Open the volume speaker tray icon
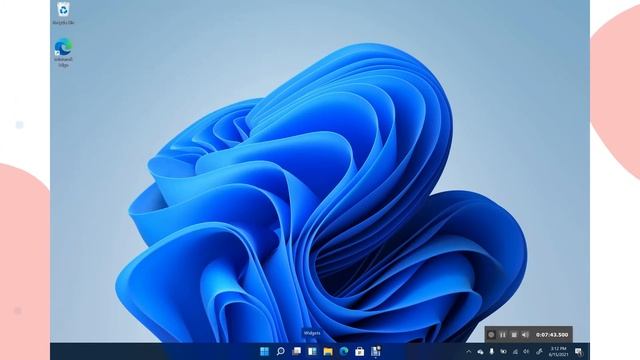 527,351
